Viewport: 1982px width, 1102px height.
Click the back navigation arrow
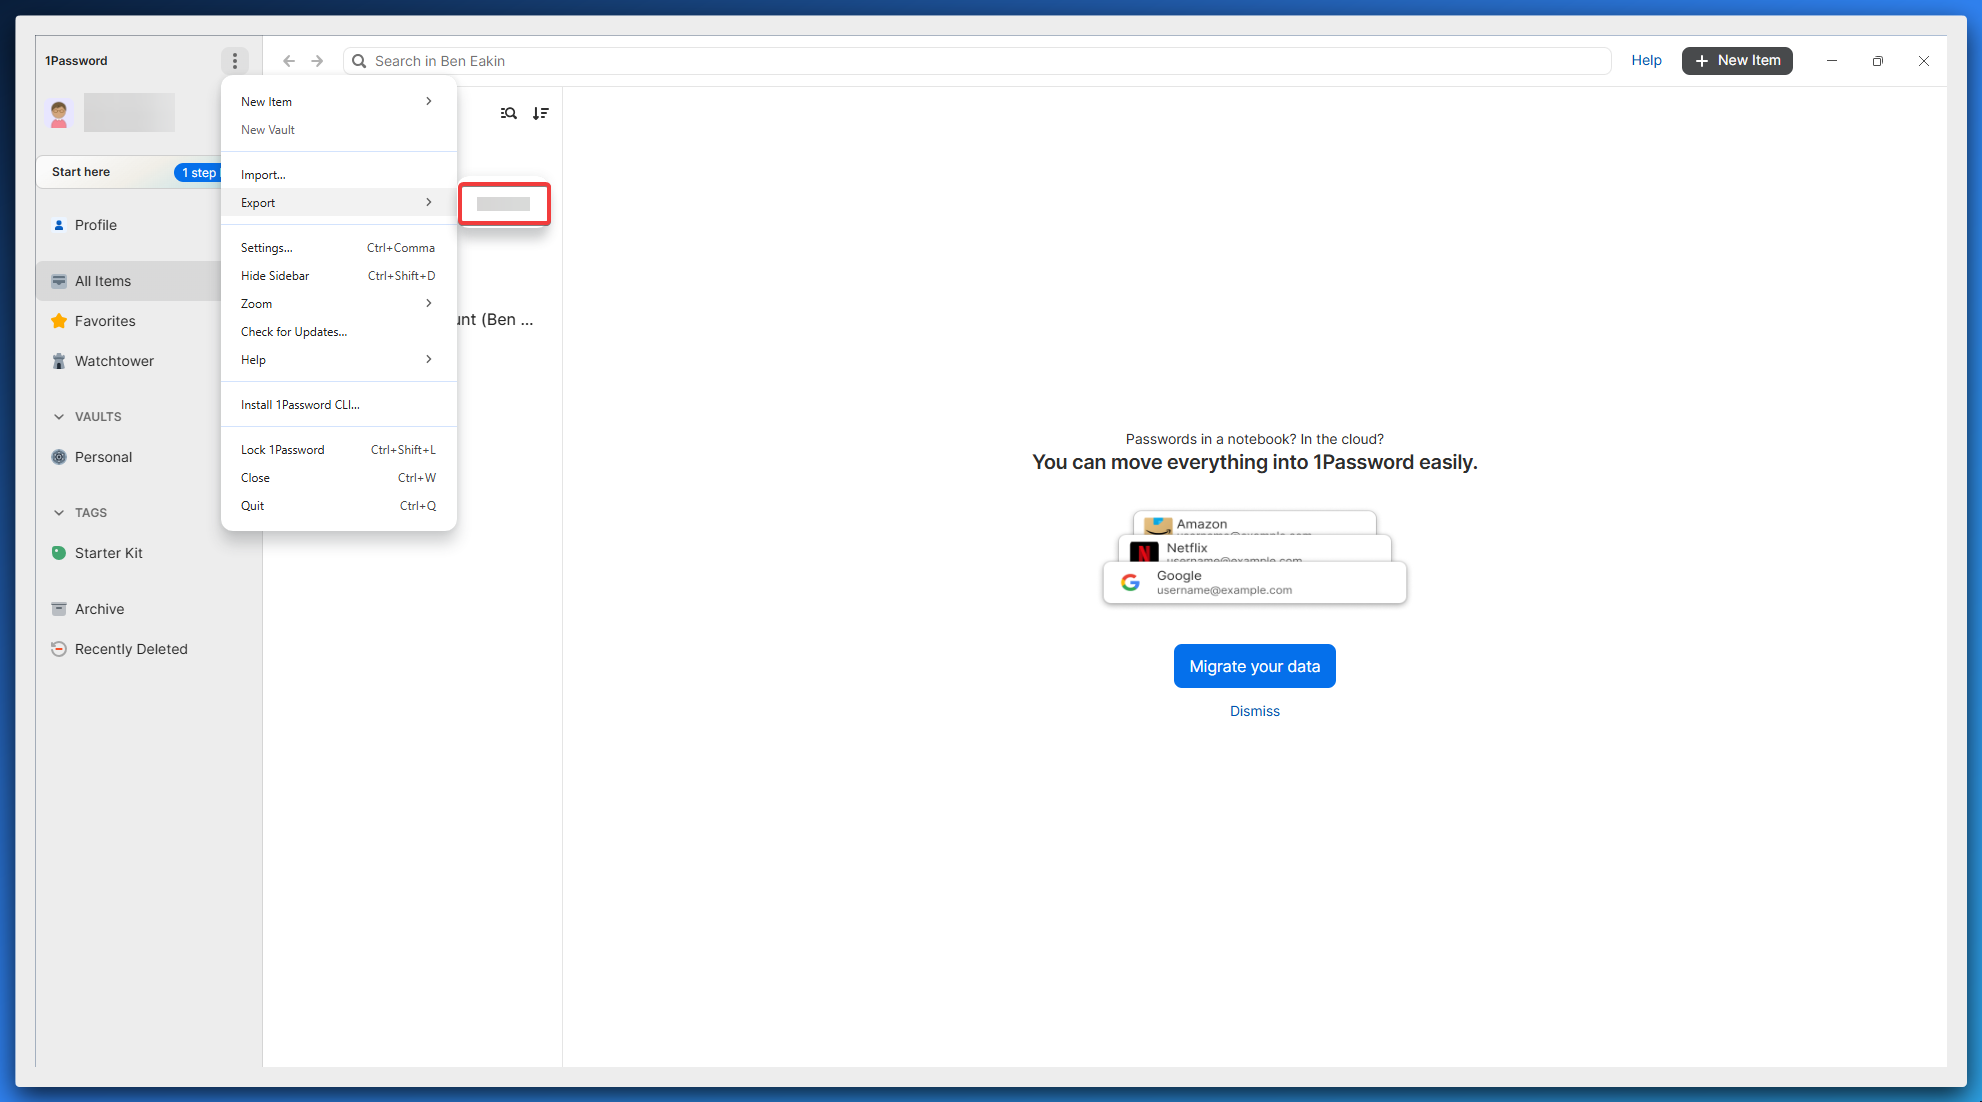pyautogui.click(x=289, y=61)
